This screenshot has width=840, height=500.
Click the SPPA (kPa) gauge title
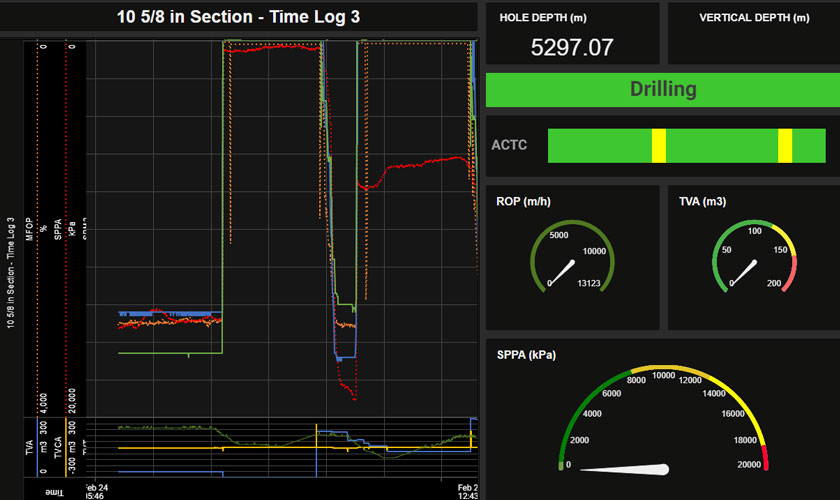(526, 355)
